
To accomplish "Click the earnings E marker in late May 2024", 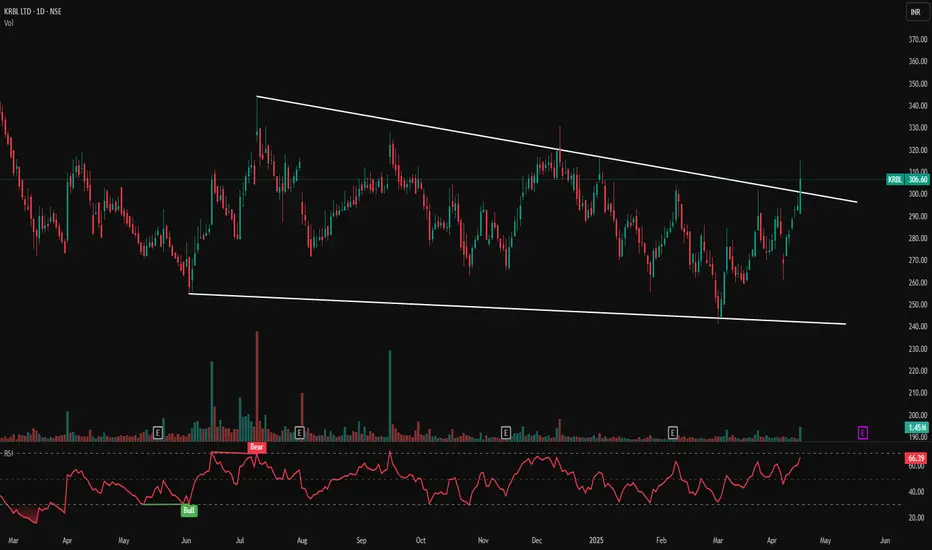I will pos(158,433).
